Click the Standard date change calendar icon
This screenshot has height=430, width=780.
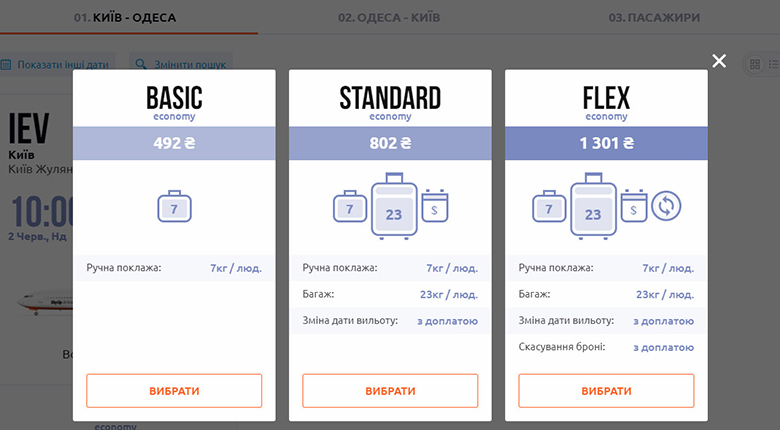point(436,206)
